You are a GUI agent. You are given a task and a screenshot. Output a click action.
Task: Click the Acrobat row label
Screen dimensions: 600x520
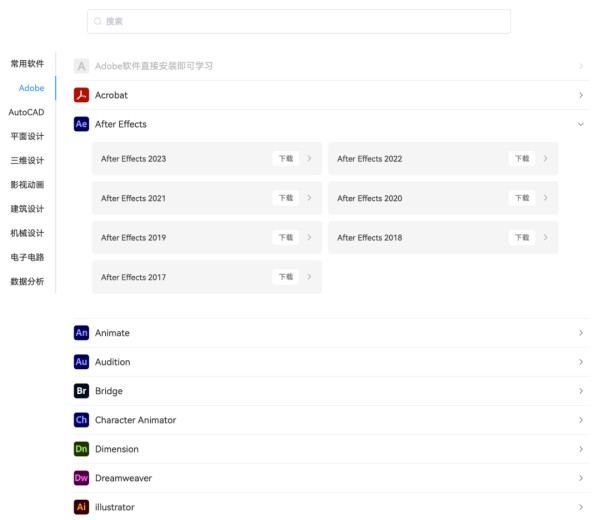[x=111, y=95]
